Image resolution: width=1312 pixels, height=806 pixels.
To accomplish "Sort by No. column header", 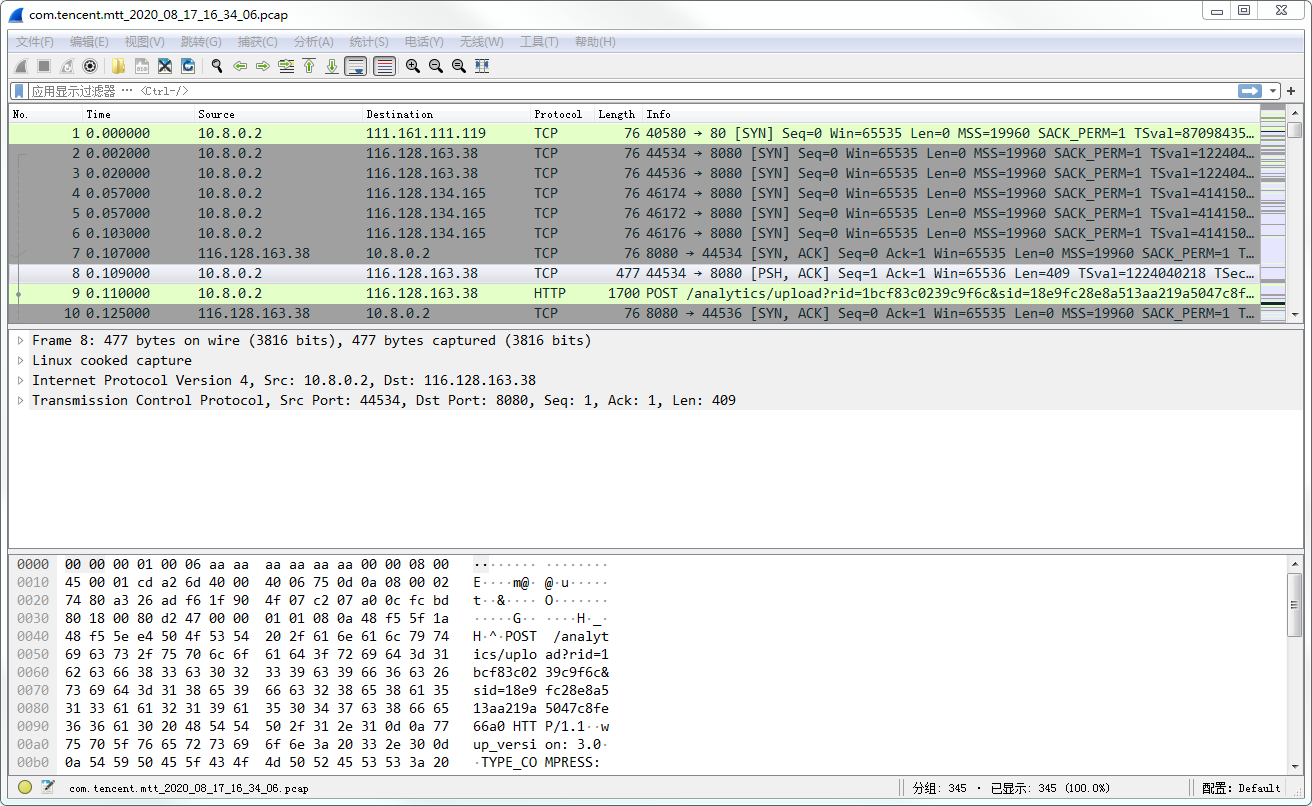I will (x=46, y=114).
